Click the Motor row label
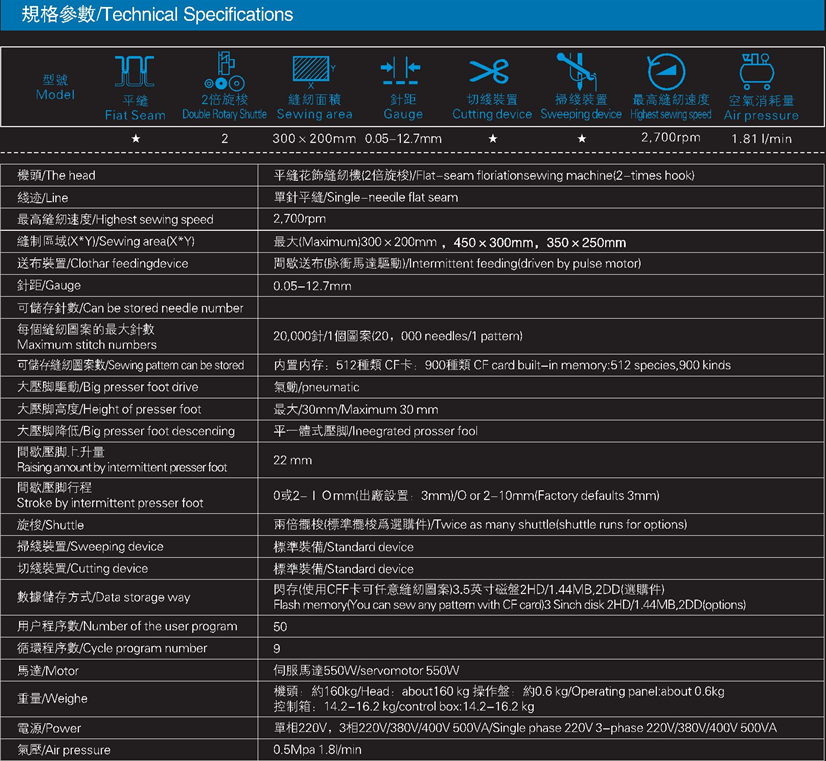 [48, 671]
